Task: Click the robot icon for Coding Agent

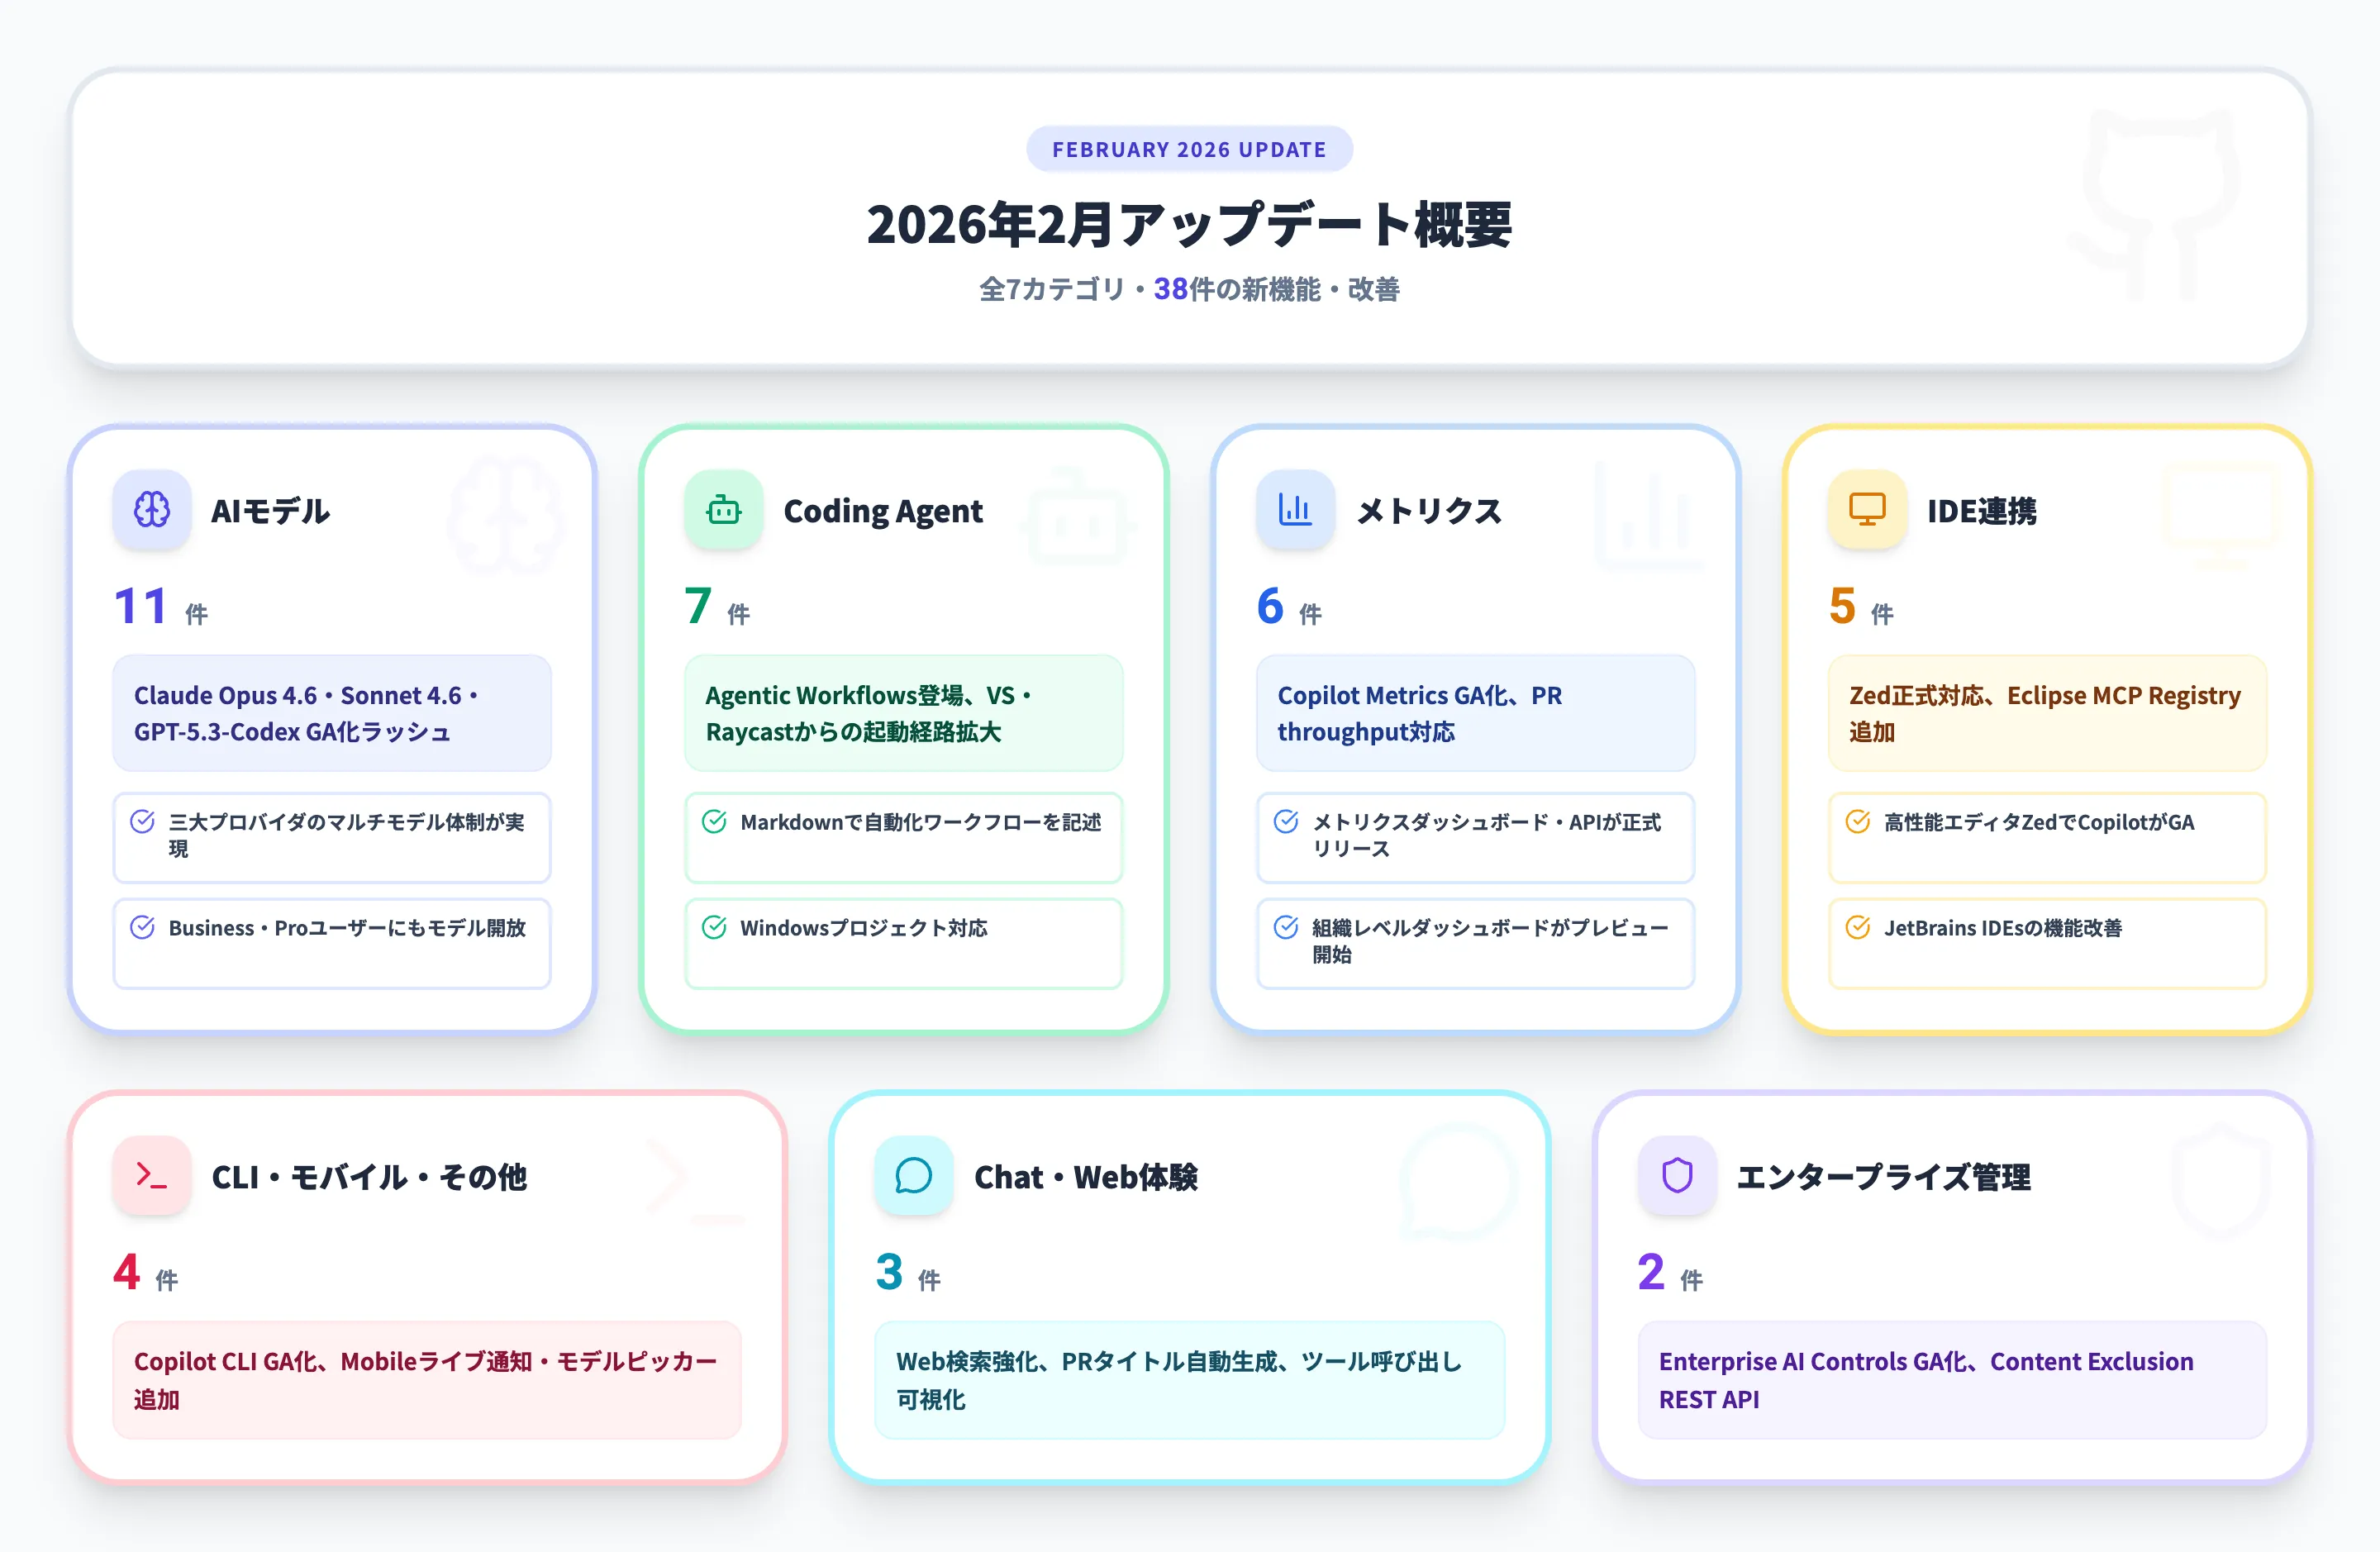Action: click(722, 510)
